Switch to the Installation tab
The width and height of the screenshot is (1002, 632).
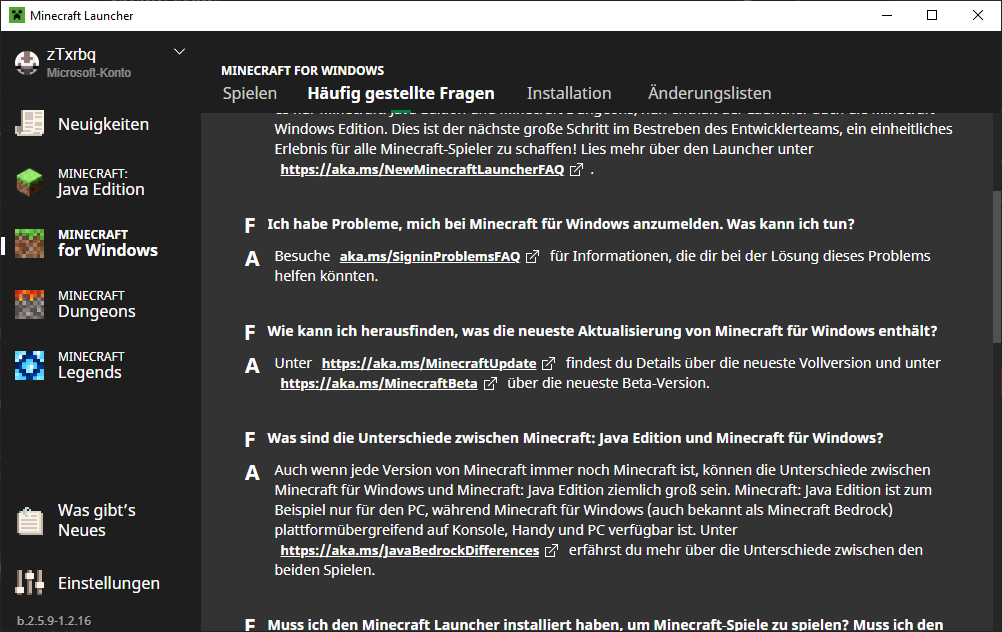(x=569, y=93)
